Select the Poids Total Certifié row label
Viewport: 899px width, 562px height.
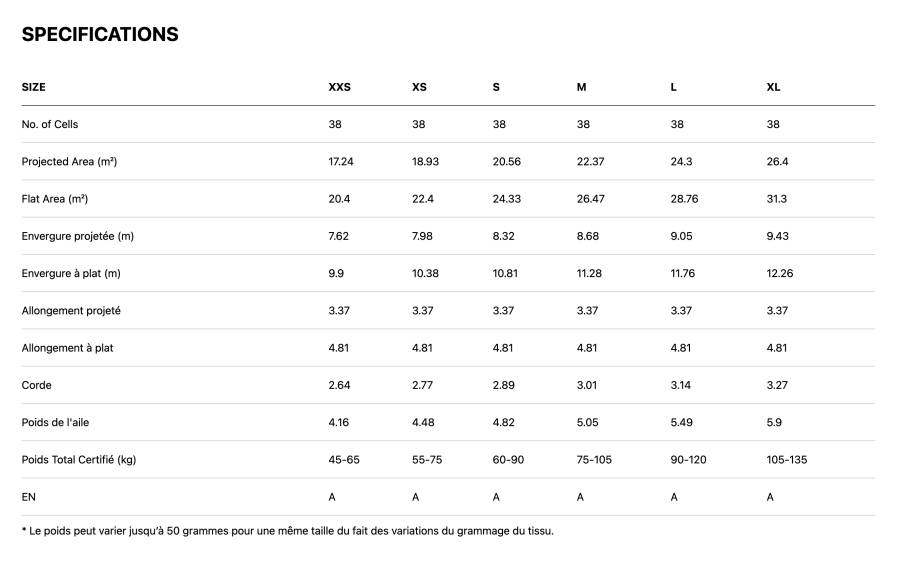pyautogui.click(x=79, y=460)
